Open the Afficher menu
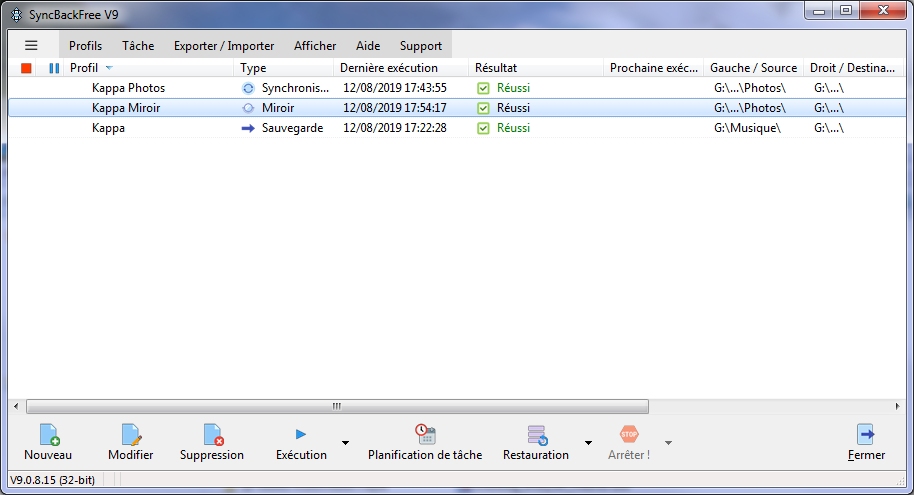The height and width of the screenshot is (495, 914). click(x=315, y=45)
